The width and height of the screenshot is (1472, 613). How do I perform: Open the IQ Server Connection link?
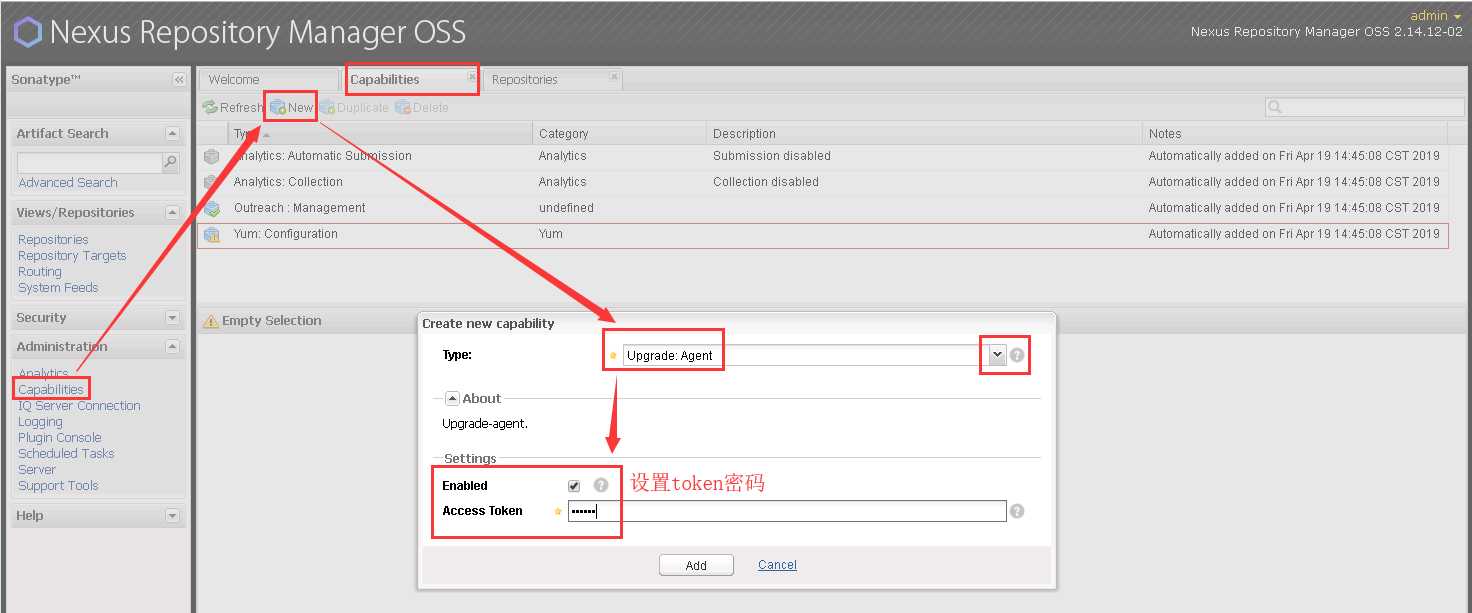click(x=79, y=406)
